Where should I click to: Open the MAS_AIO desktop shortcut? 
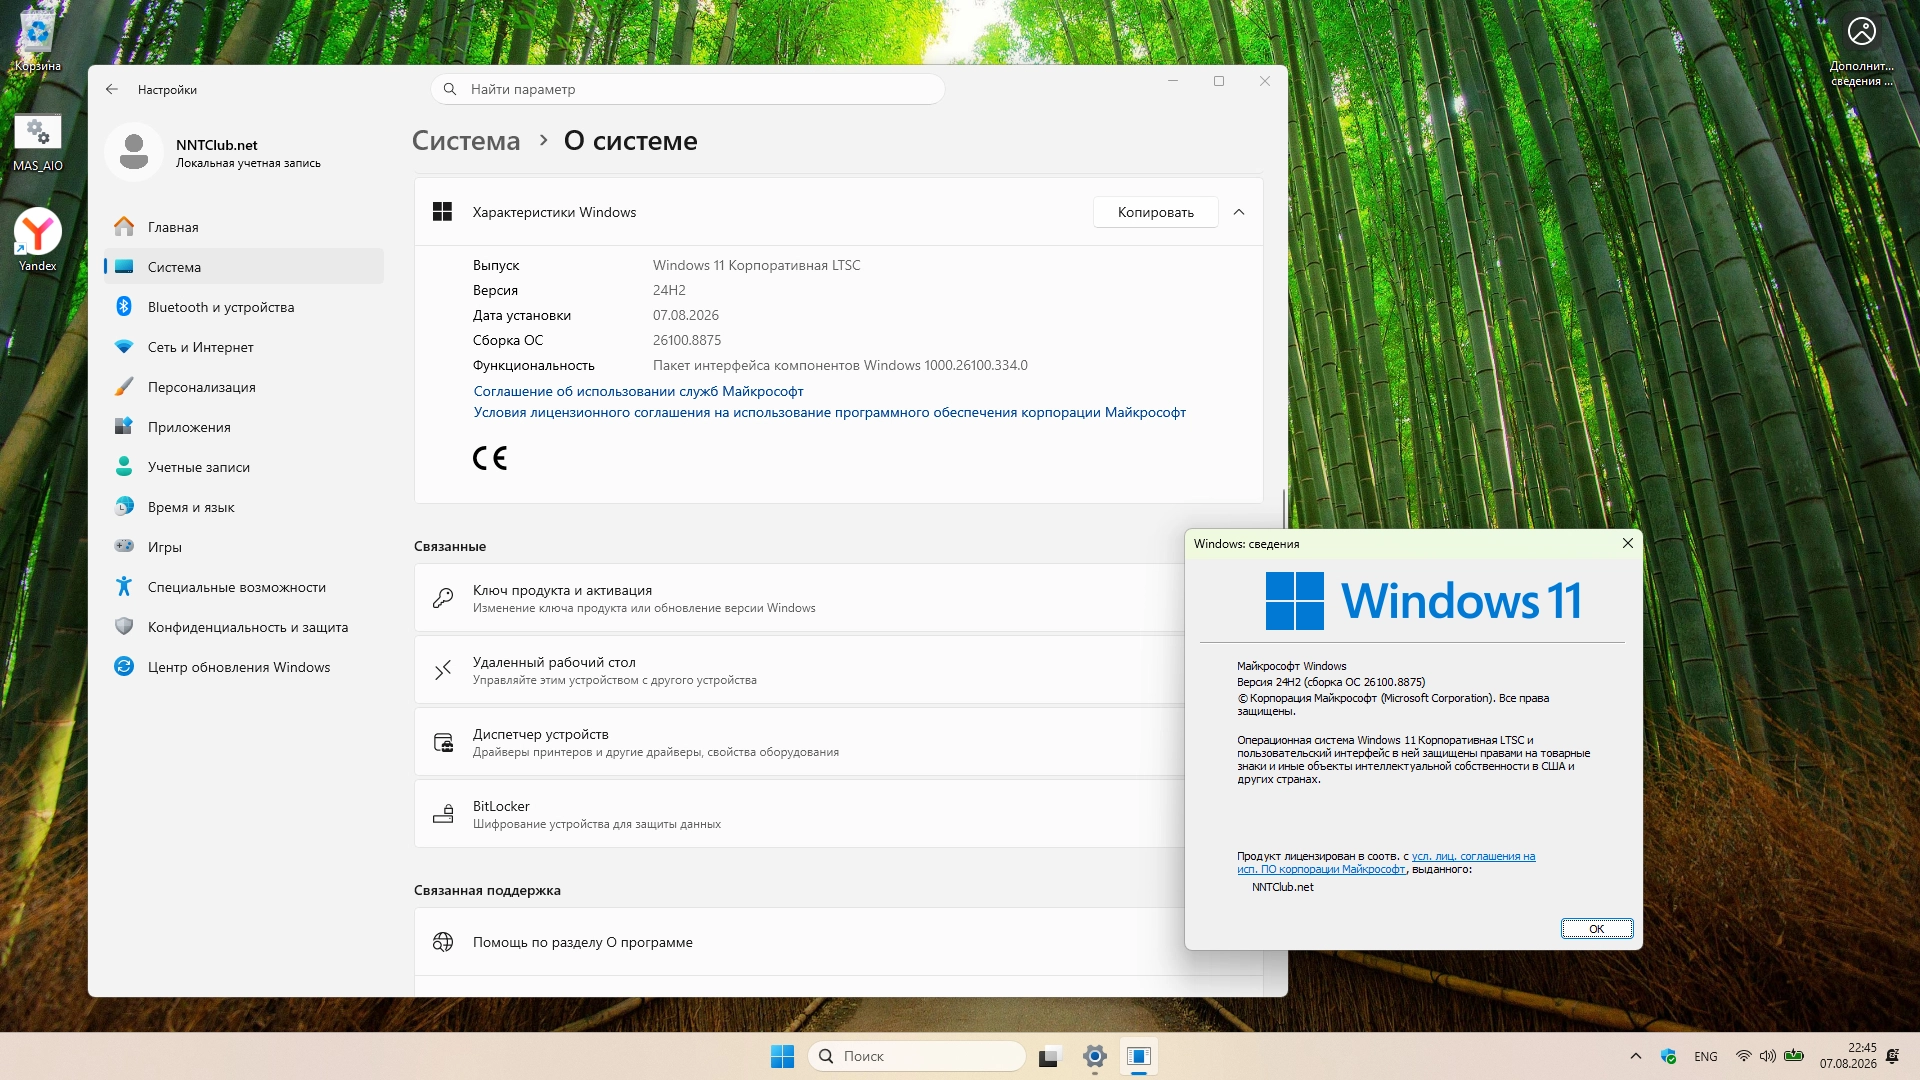pyautogui.click(x=37, y=142)
